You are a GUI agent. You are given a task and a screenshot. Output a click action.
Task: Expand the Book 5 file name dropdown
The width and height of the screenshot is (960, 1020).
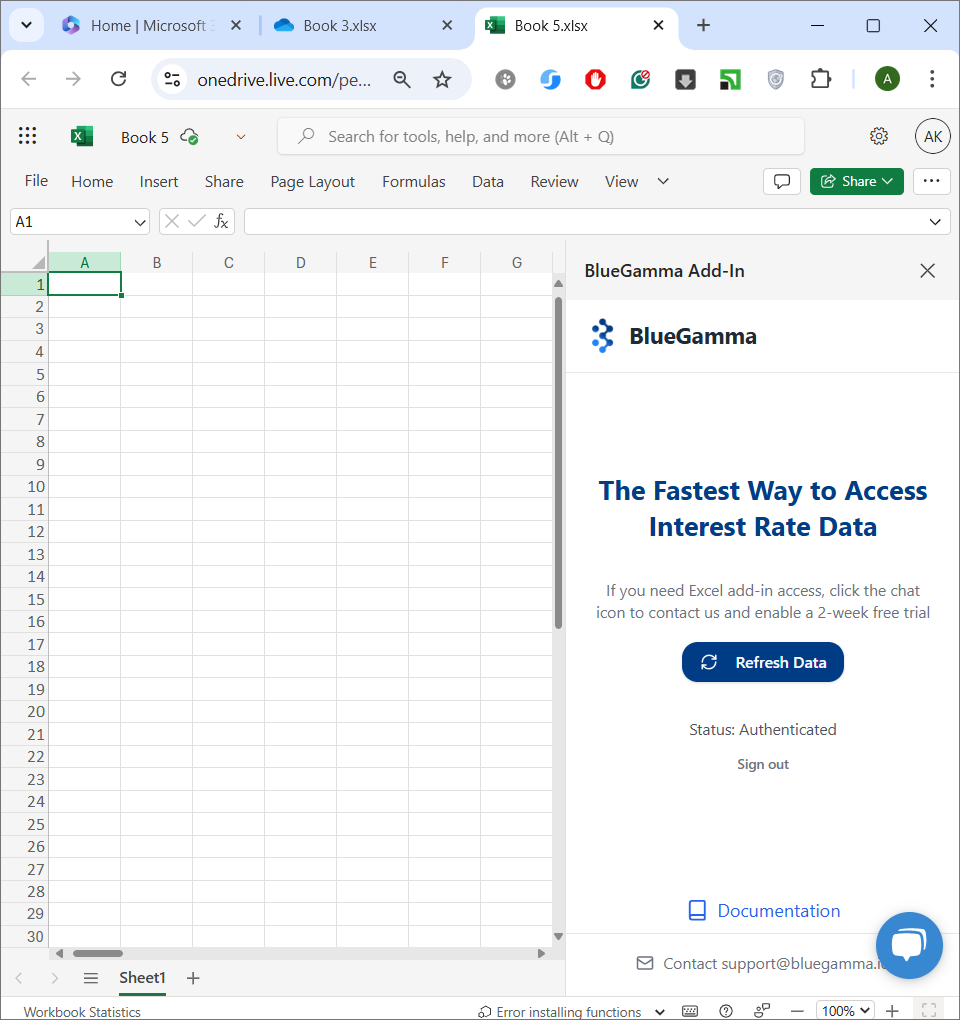tap(240, 137)
